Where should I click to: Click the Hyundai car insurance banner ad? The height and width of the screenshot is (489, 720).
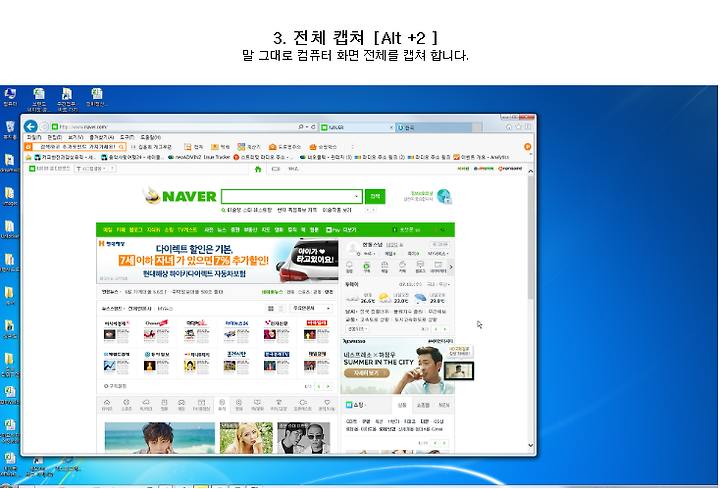click(218, 260)
